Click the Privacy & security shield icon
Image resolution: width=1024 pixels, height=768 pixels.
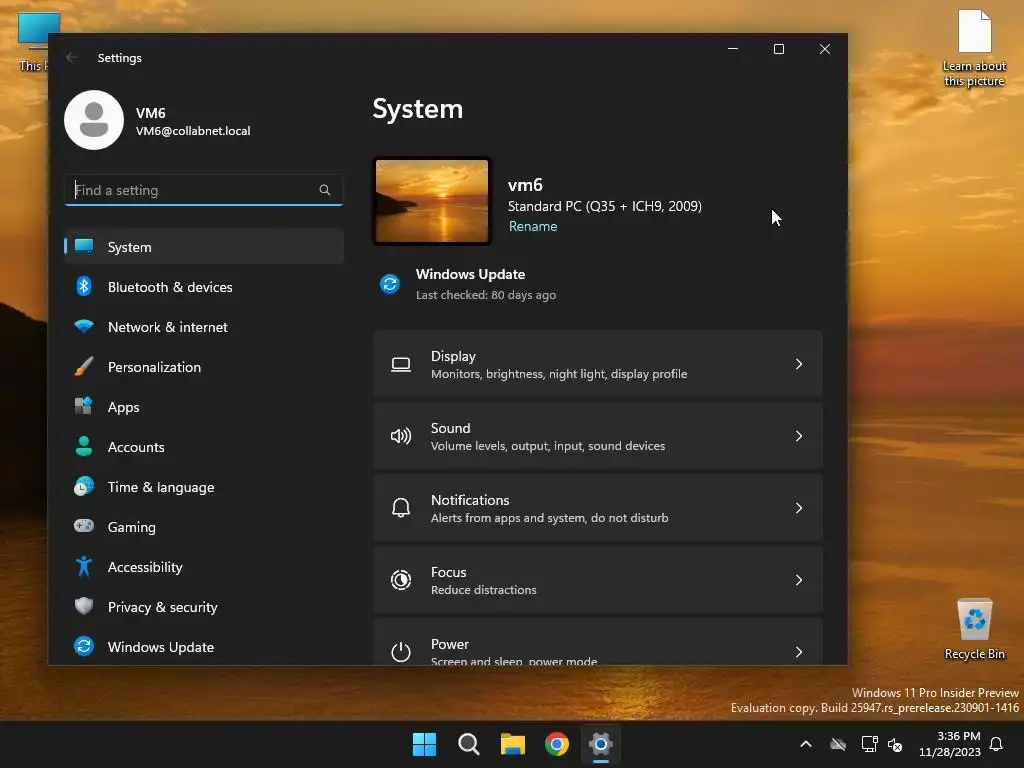pyautogui.click(x=84, y=606)
